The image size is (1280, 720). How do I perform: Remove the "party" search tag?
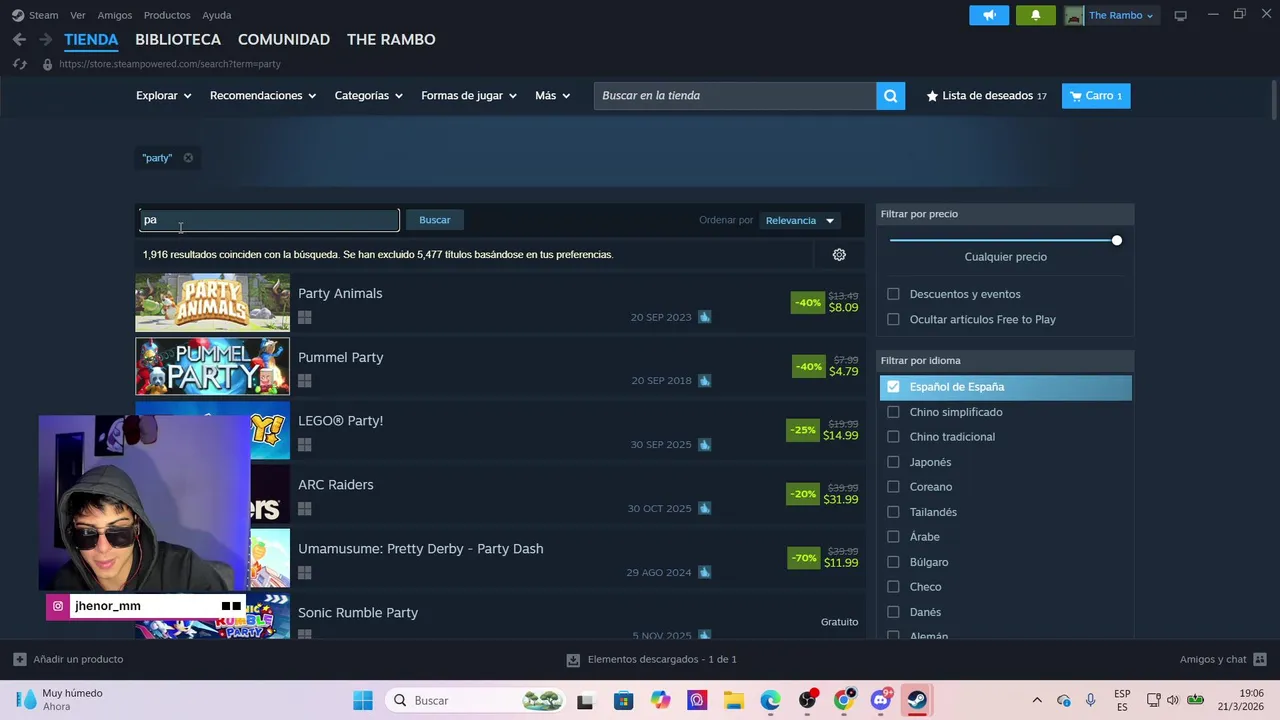pos(188,158)
